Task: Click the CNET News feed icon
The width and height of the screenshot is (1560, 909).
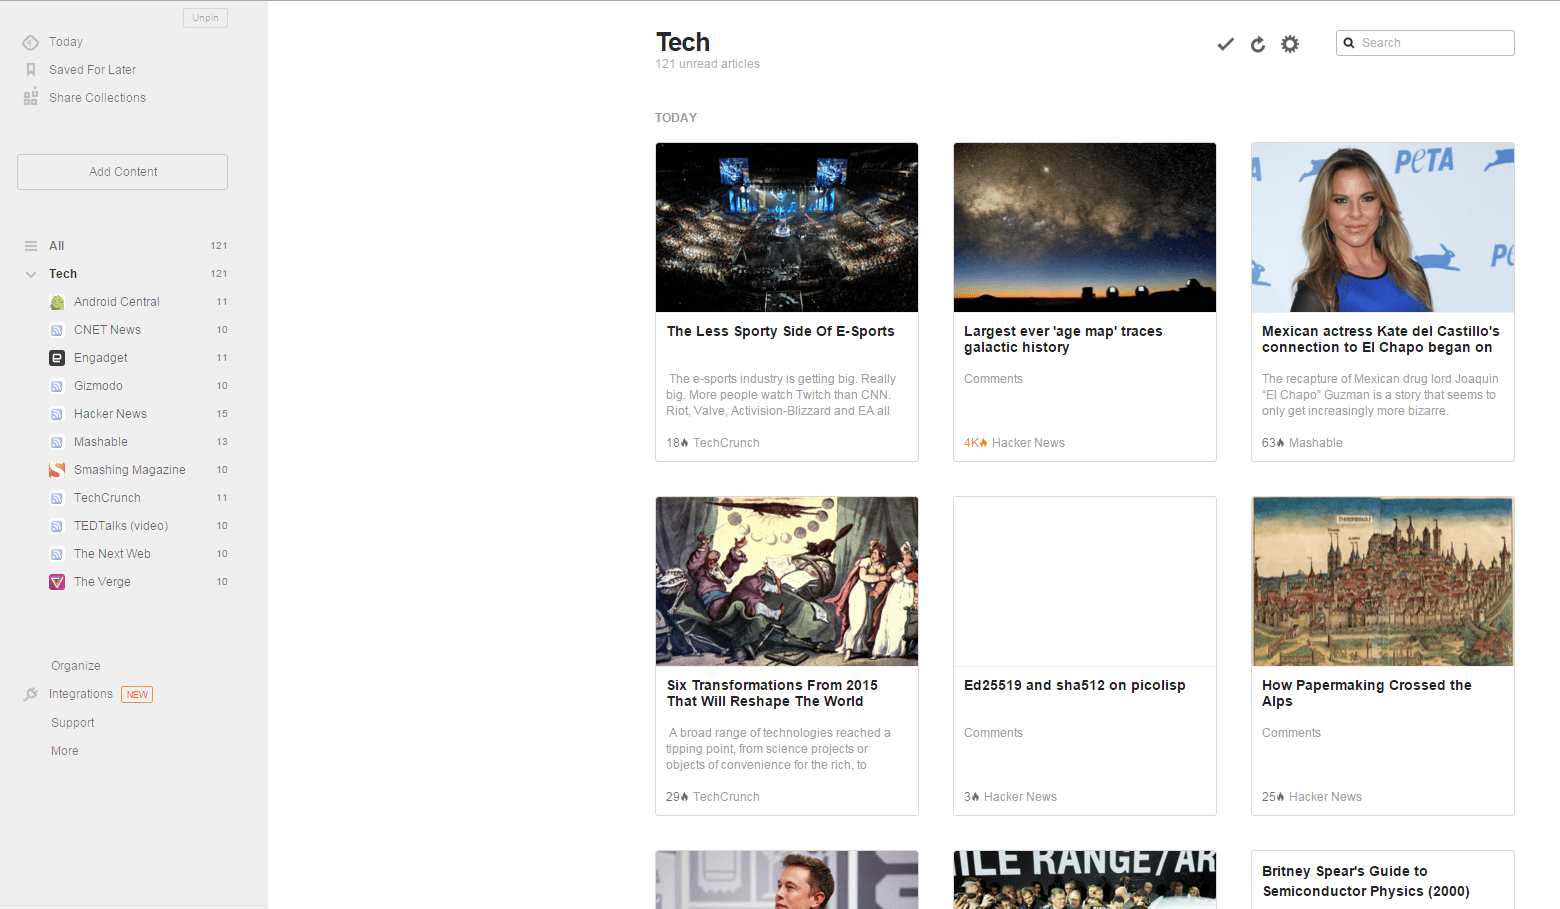Action: coord(57,330)
